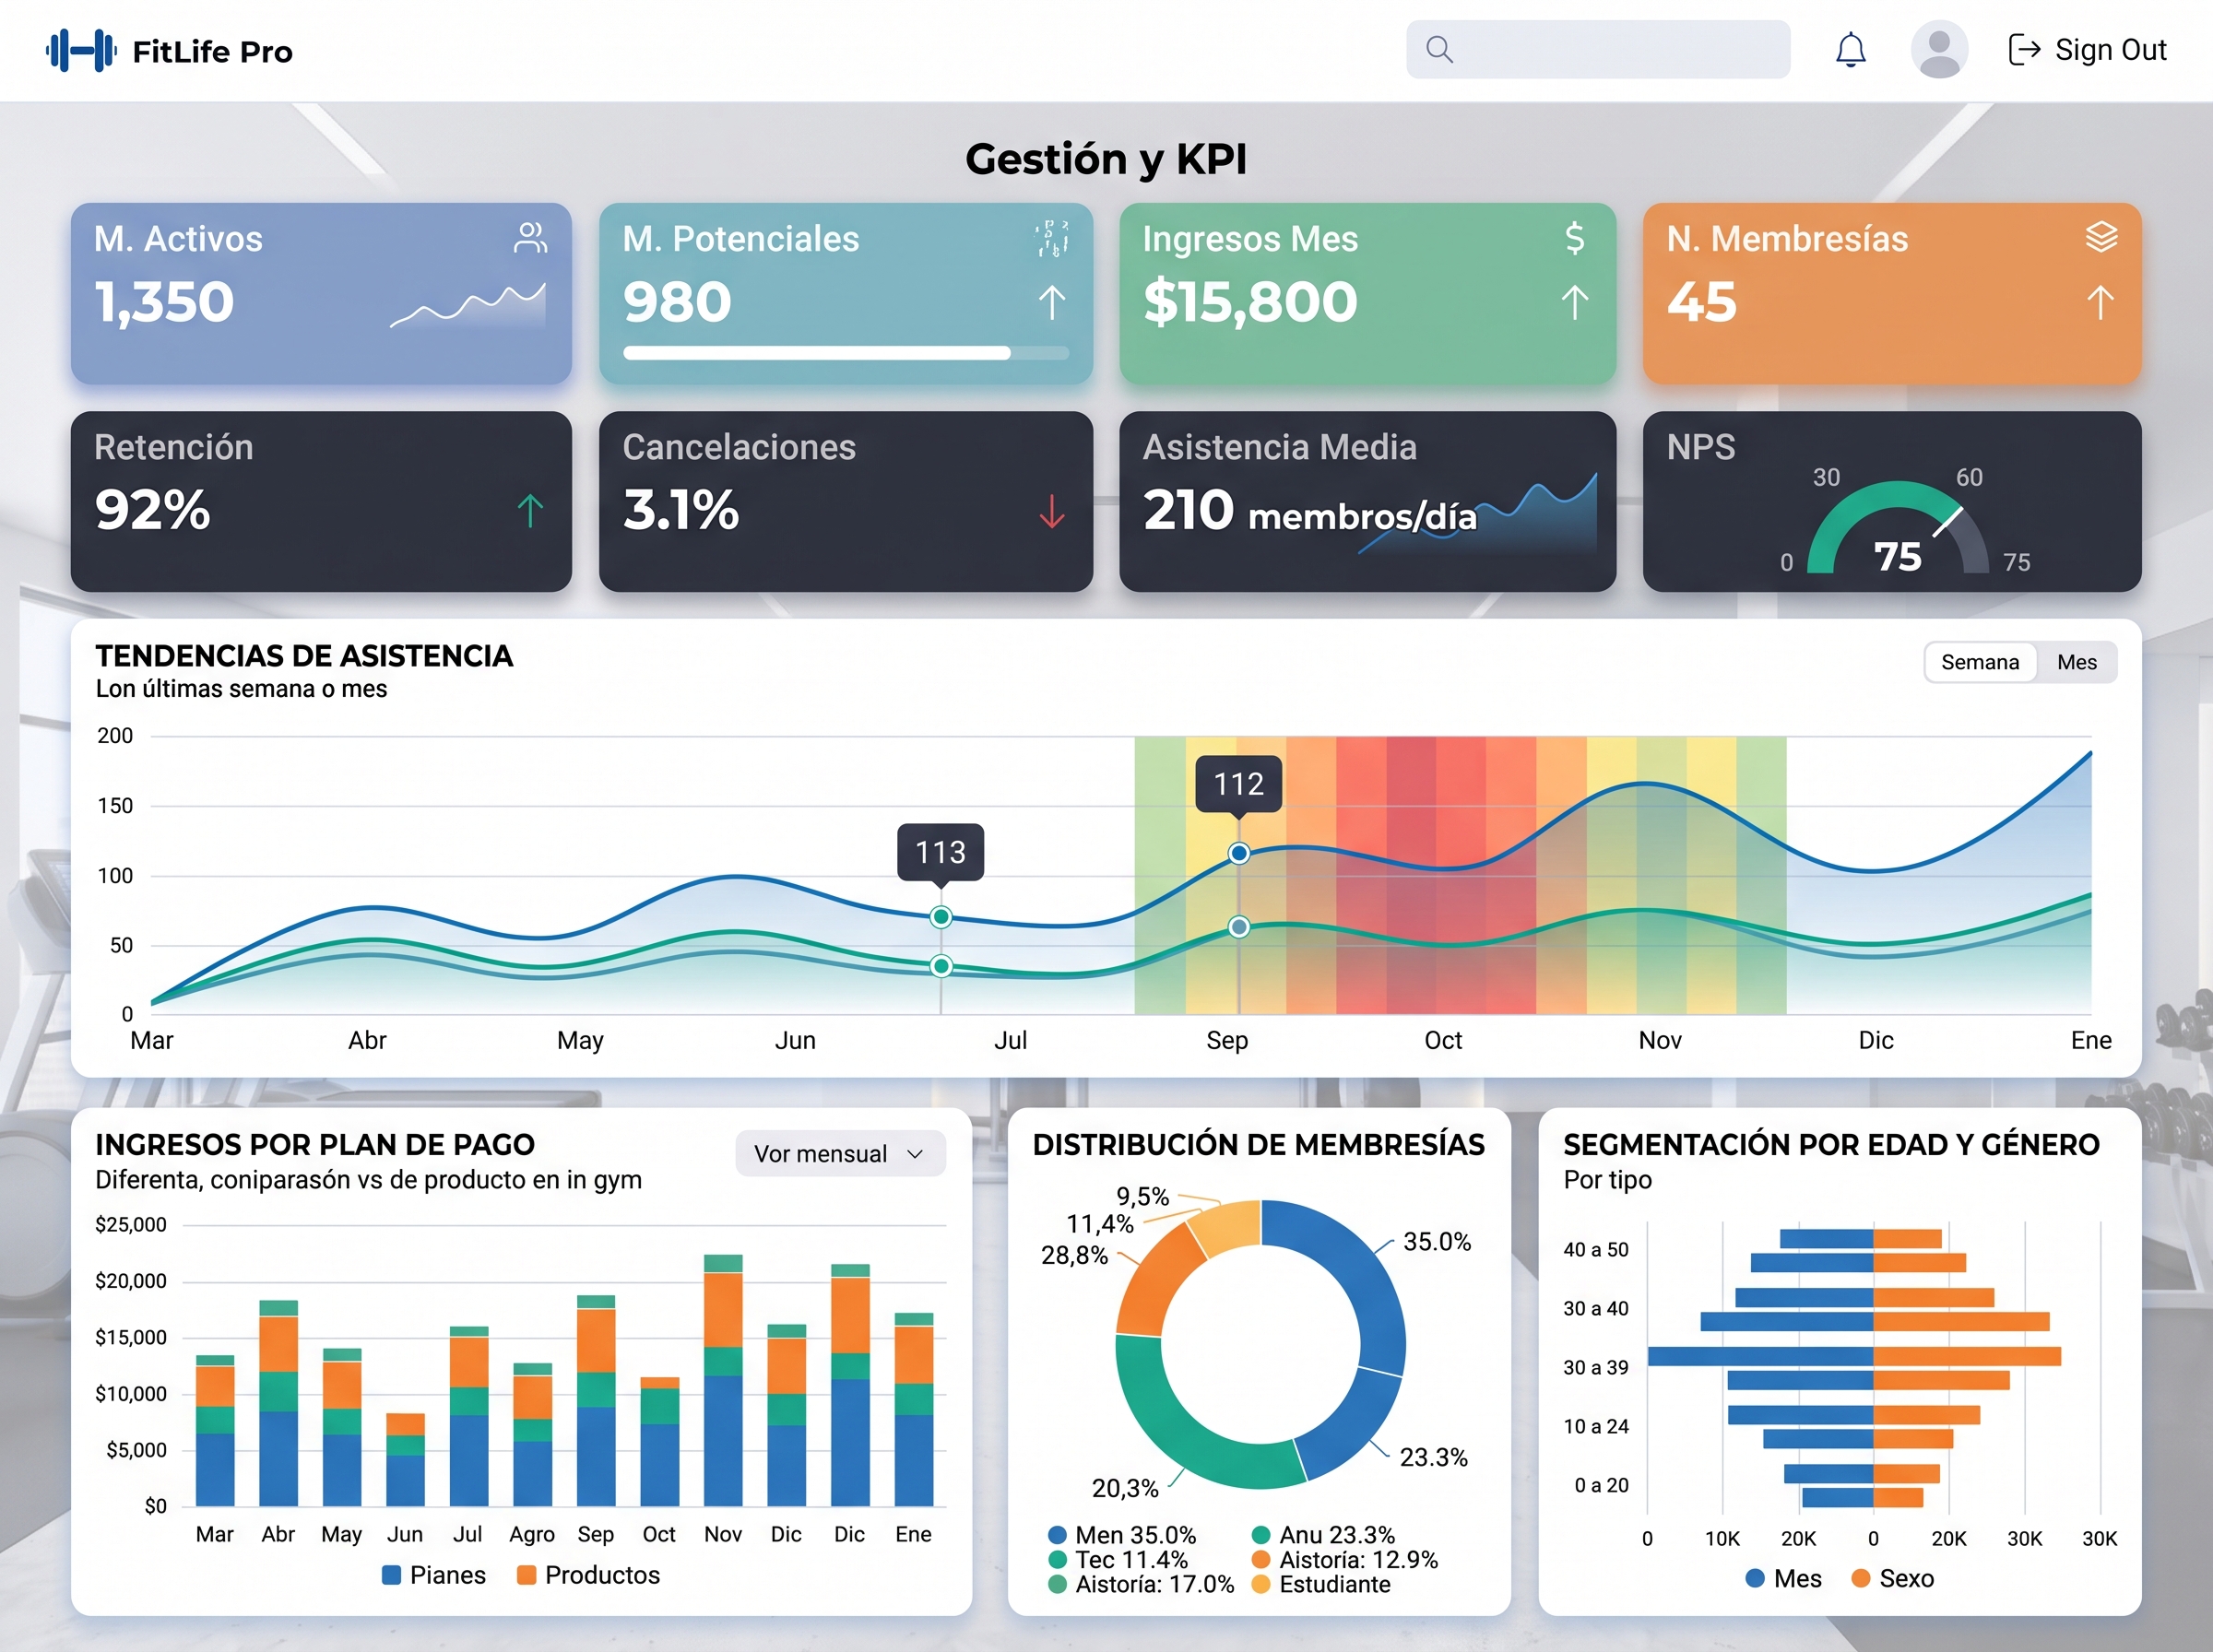The image size is (2213, 1652).
Task: Focus the search input field
Action: pyautogui.click(x=1598, y=49)
